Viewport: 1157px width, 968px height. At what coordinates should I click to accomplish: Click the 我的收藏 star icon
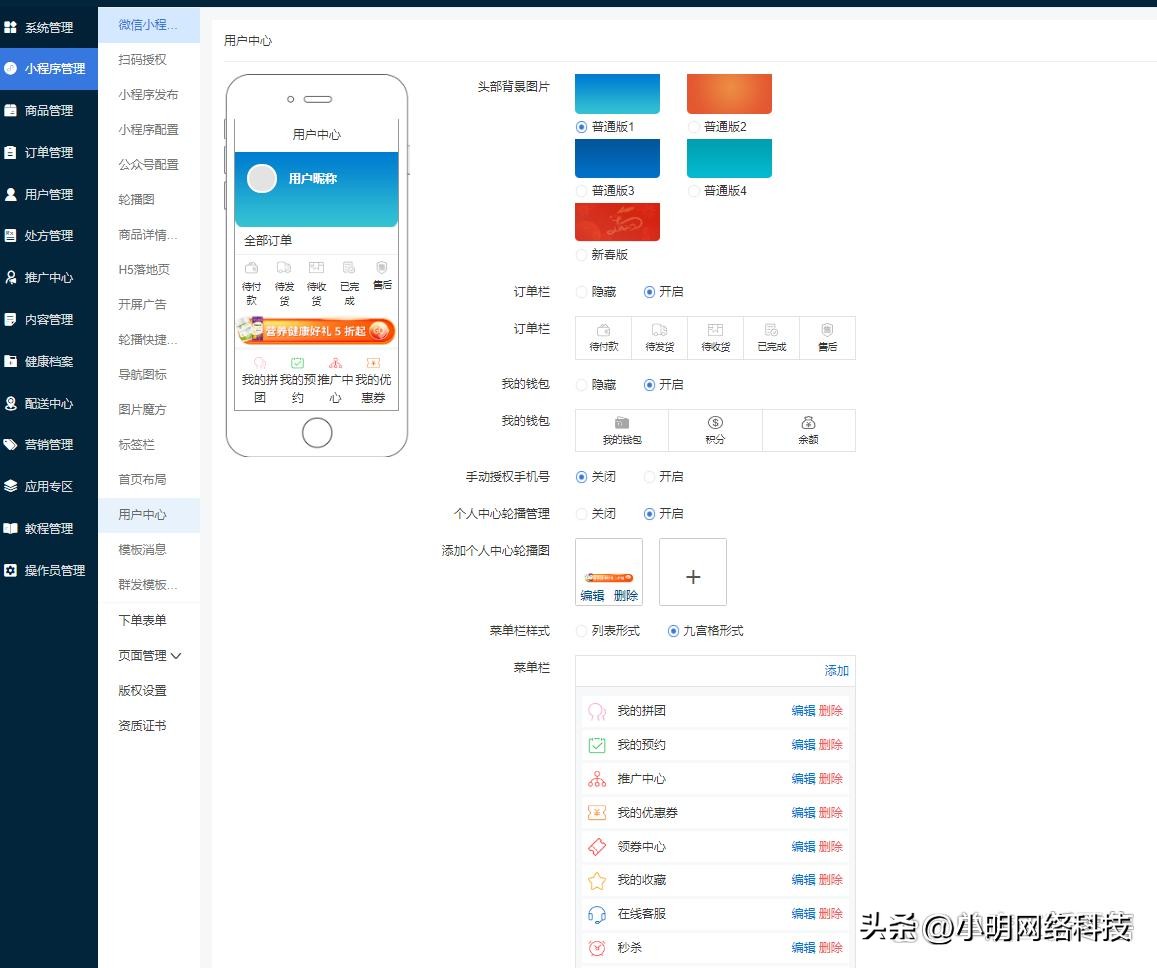tap(597, 879)
